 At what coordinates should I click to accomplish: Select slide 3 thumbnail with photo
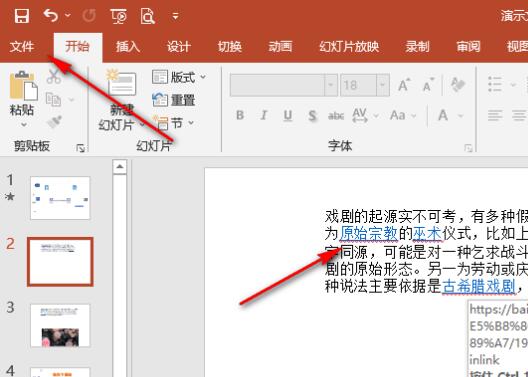coord(60,325)
